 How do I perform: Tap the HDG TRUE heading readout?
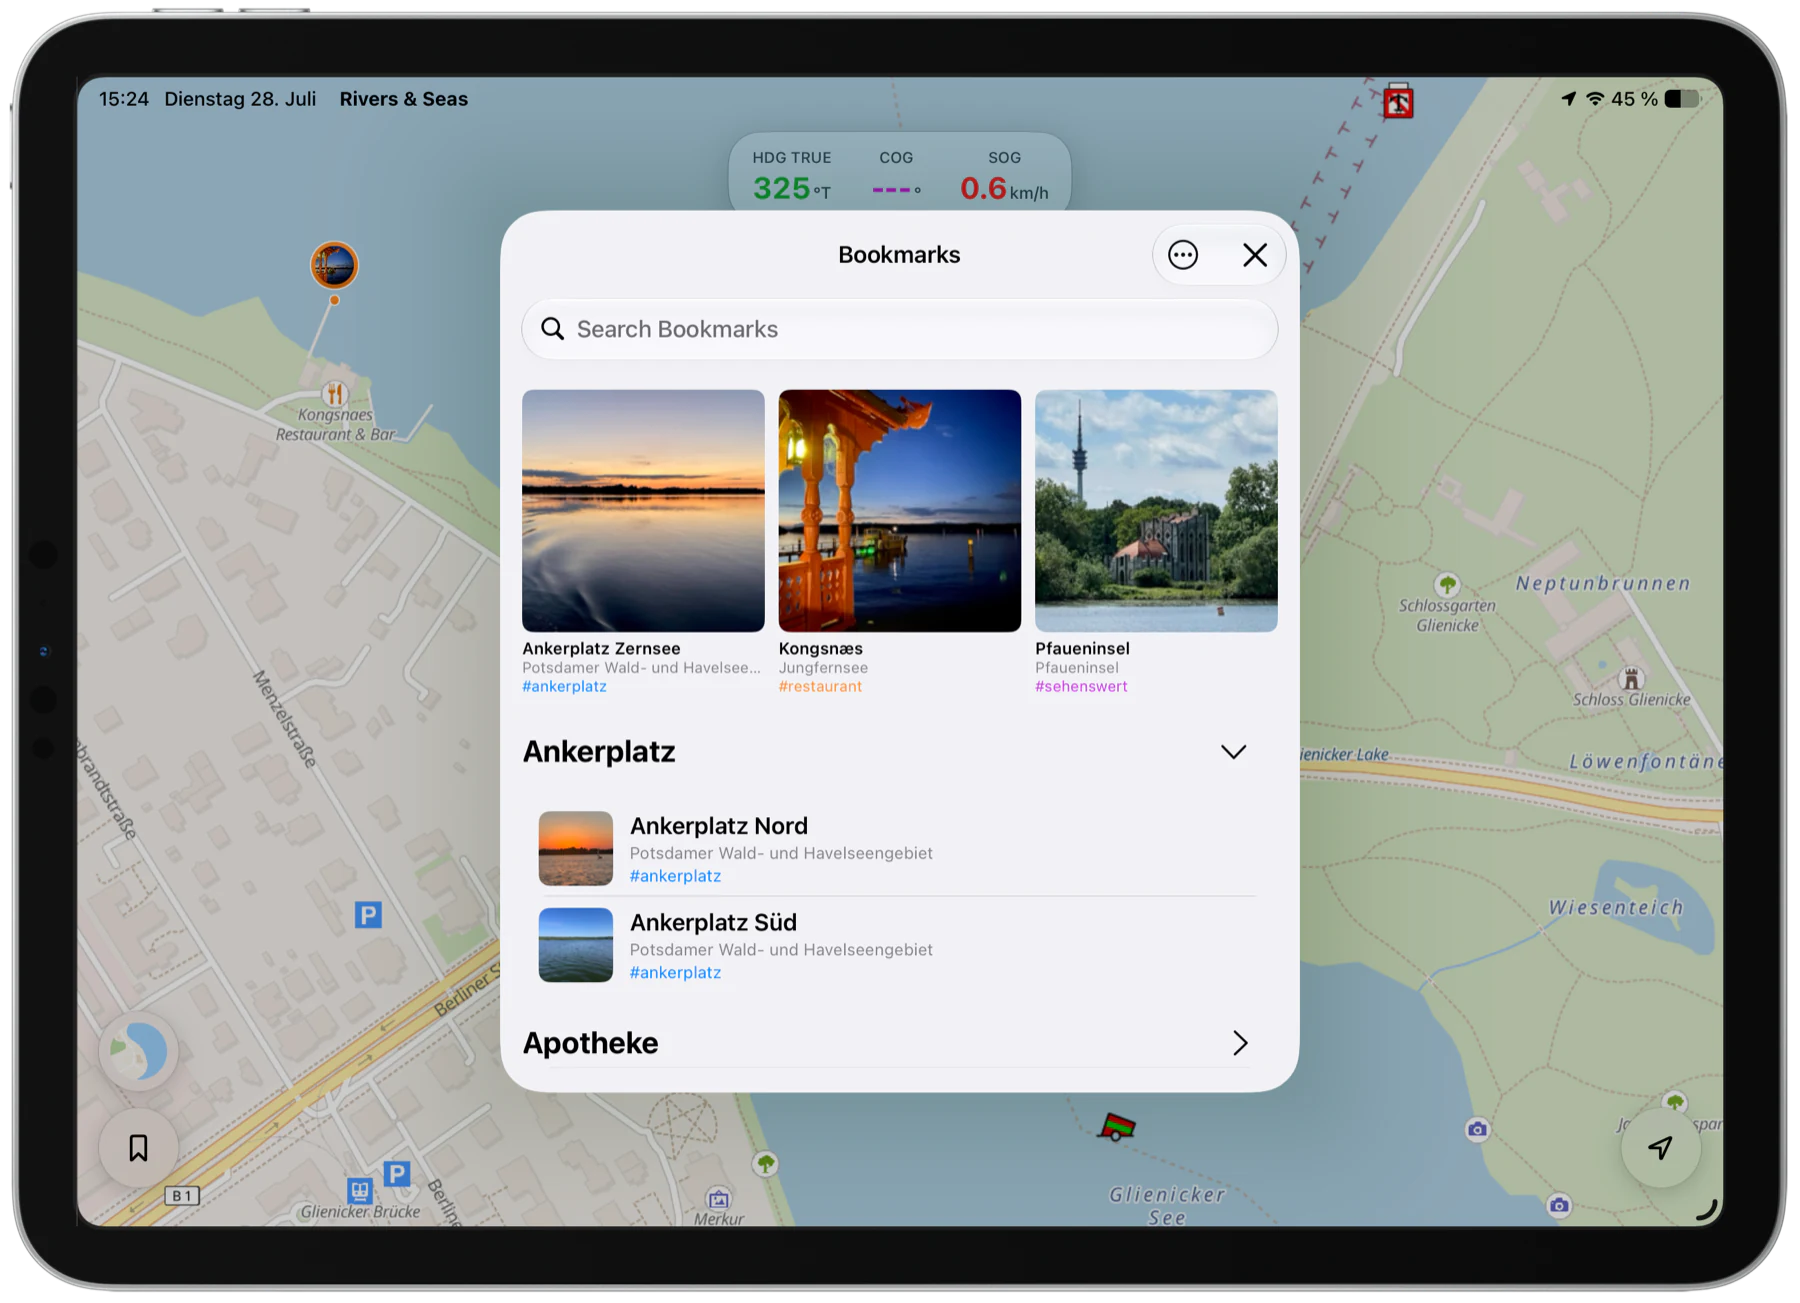coord(791,177)
